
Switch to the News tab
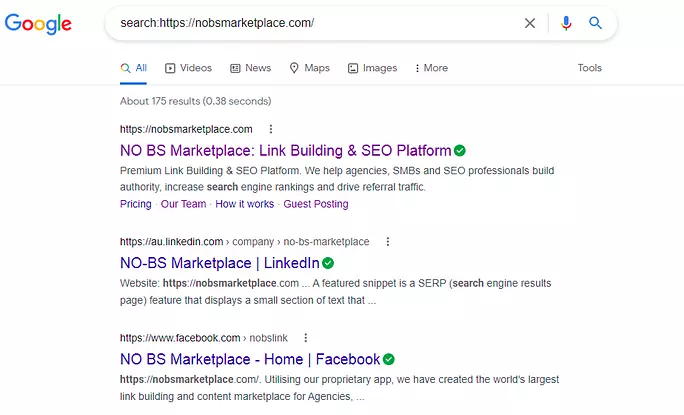coord(250,68)
